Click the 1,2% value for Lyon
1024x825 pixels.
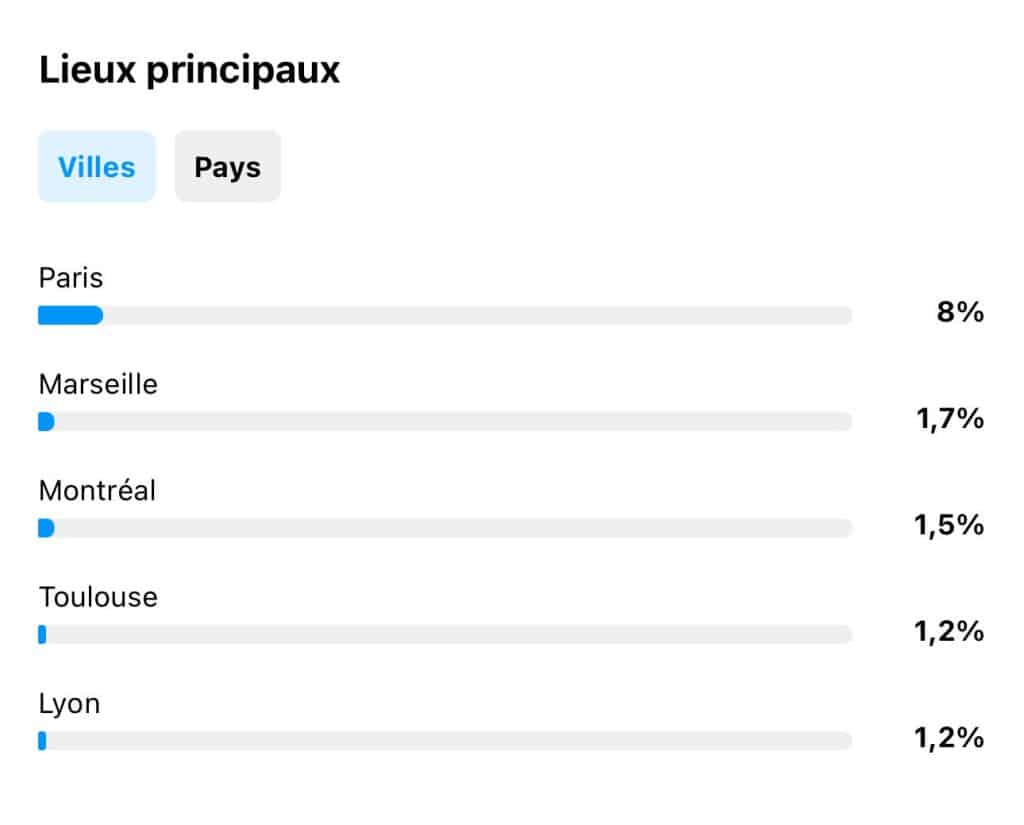pos(949,738)
